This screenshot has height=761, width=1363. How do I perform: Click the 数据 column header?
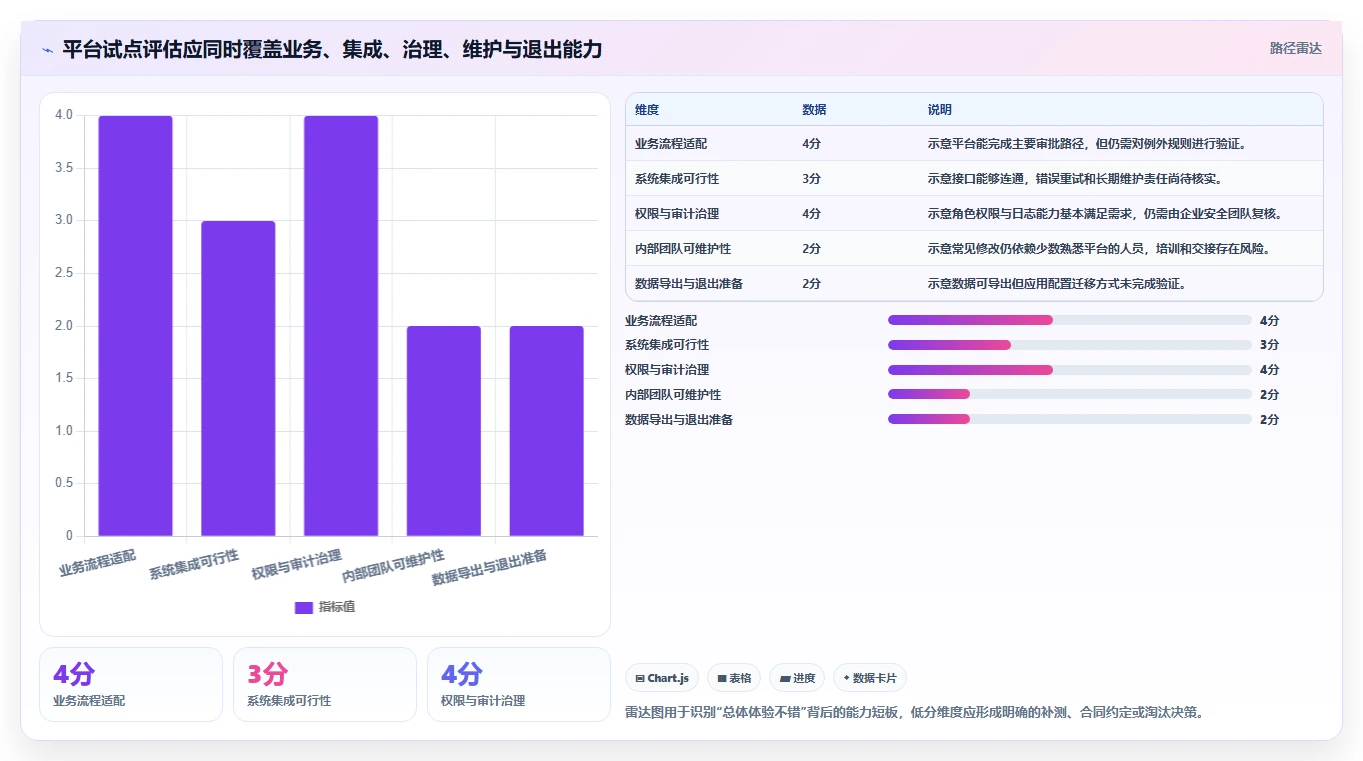point(814,110)
